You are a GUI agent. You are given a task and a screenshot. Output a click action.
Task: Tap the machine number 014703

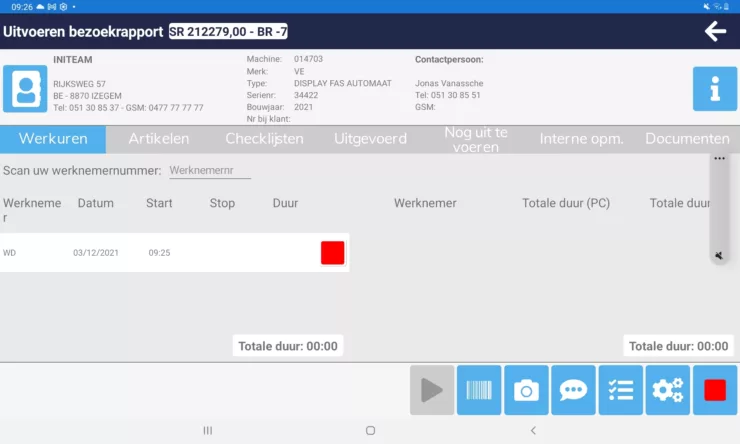[308, 59]
